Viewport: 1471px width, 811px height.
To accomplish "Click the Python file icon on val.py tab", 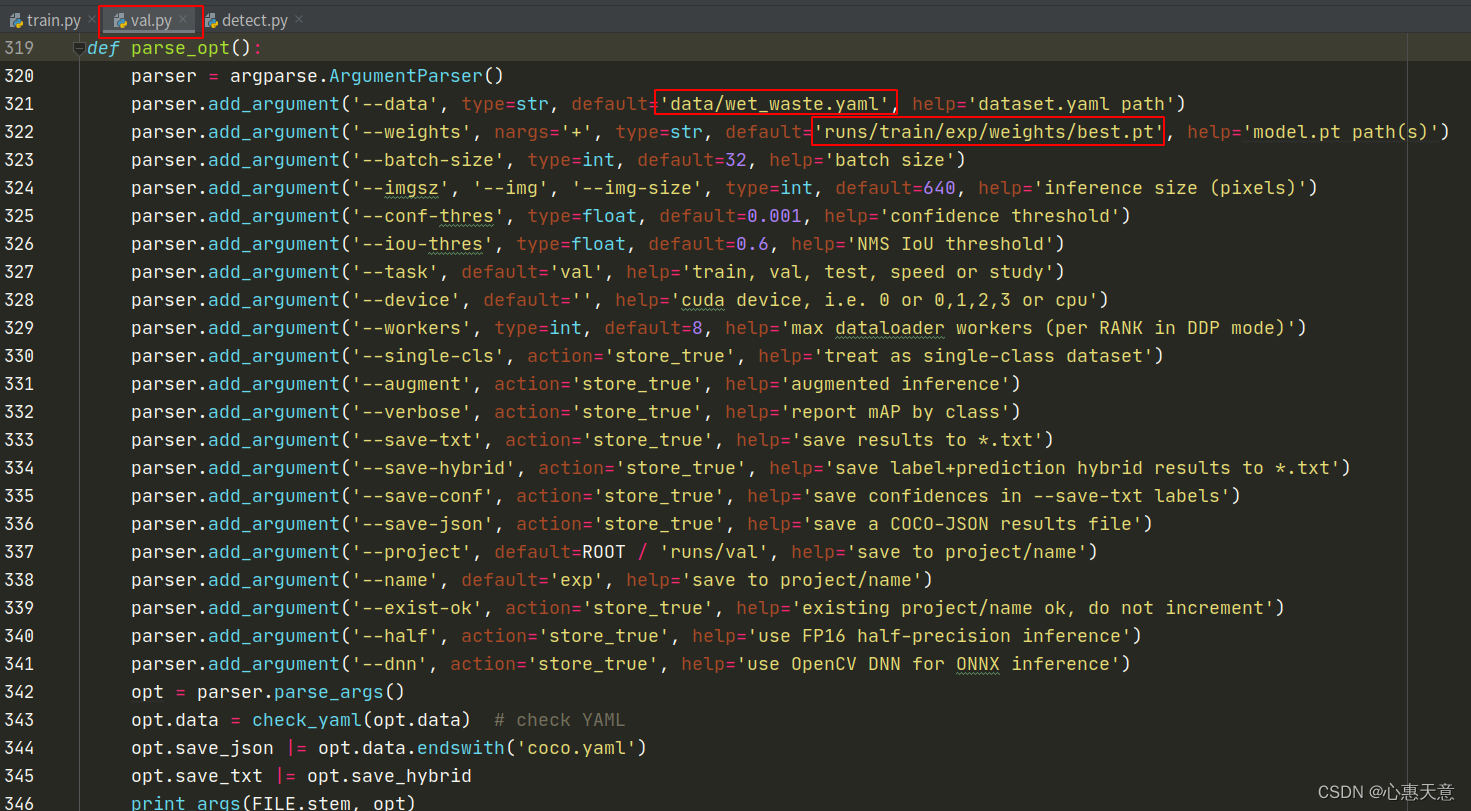I will 120,20.
